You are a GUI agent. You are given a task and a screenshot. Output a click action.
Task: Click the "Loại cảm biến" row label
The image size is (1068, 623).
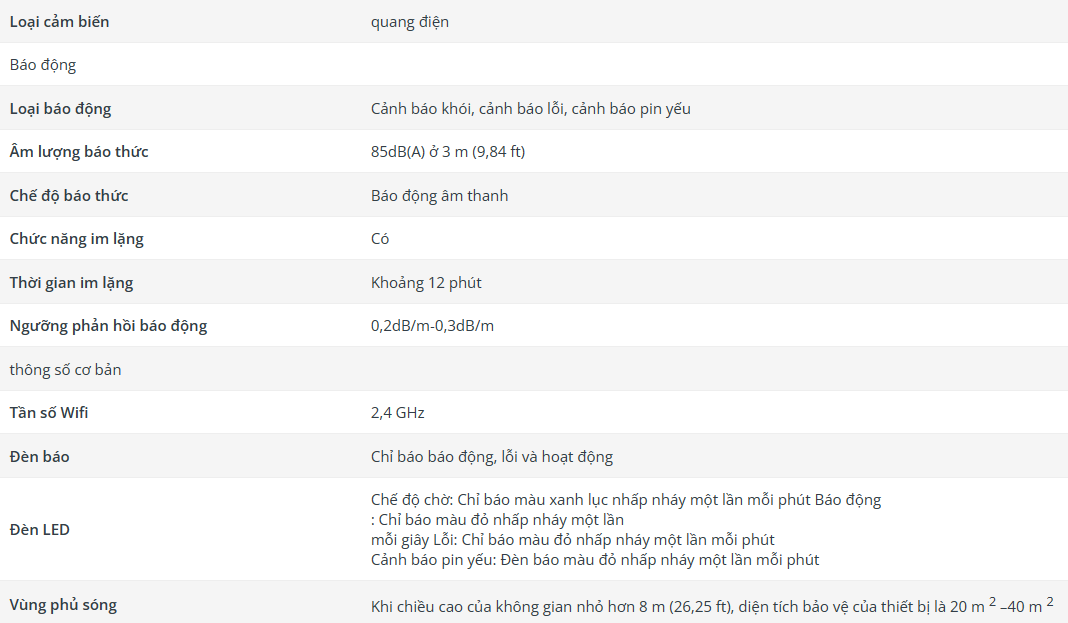pos(59,21)
